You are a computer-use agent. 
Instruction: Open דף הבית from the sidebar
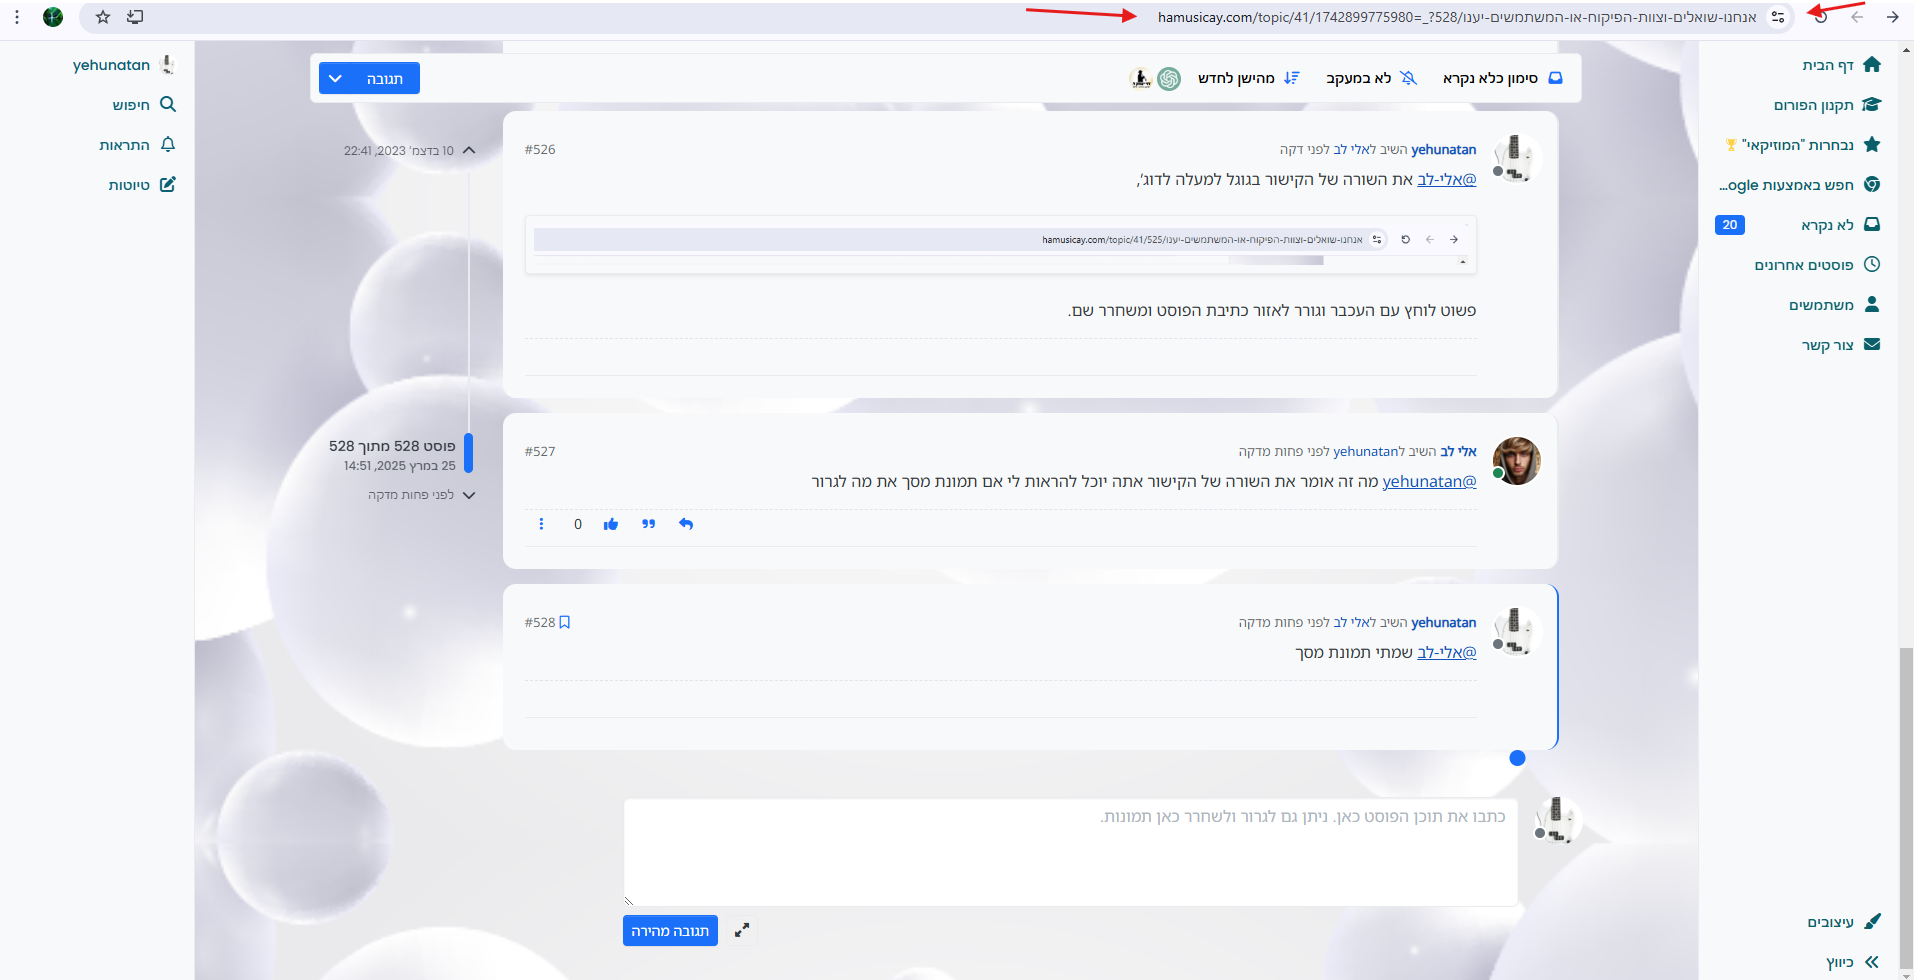1841,65
